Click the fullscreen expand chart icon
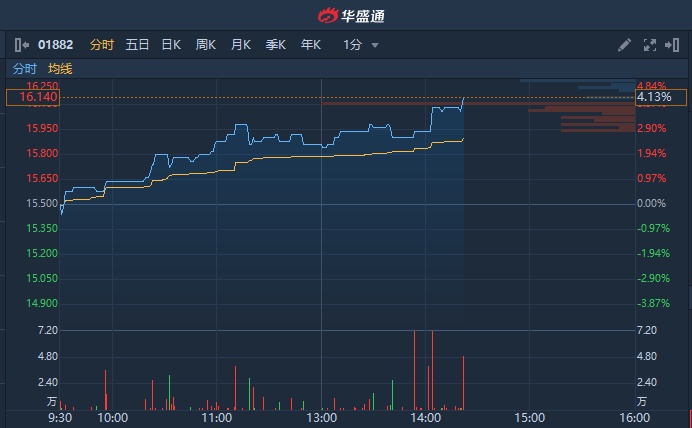 click(650, 45)
